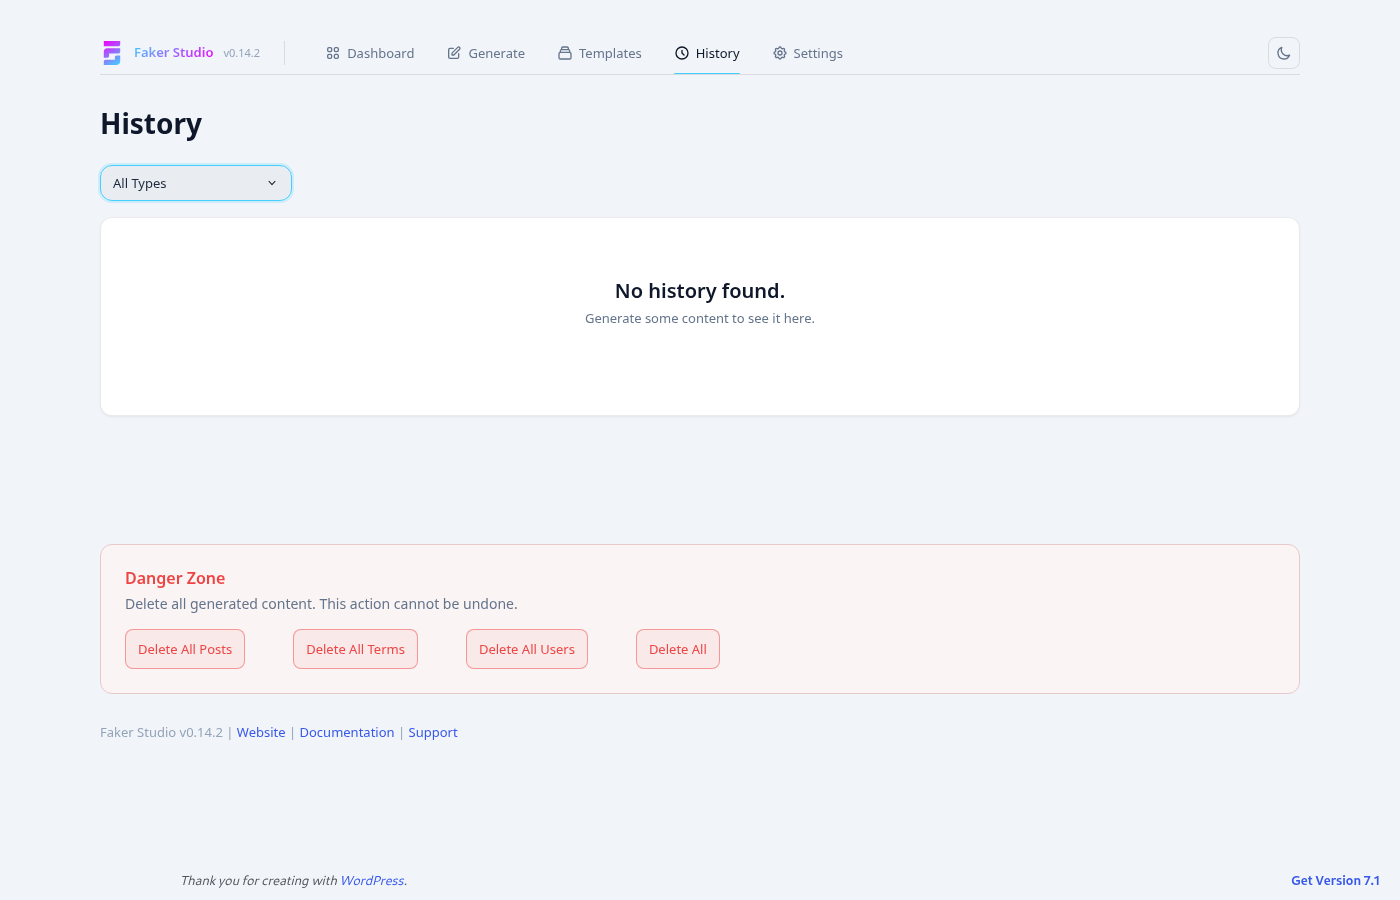The image size is (1400, 900).
Task: Follow the WordPress link in footer
Action: pyautogui.click(x=372, y=881)
